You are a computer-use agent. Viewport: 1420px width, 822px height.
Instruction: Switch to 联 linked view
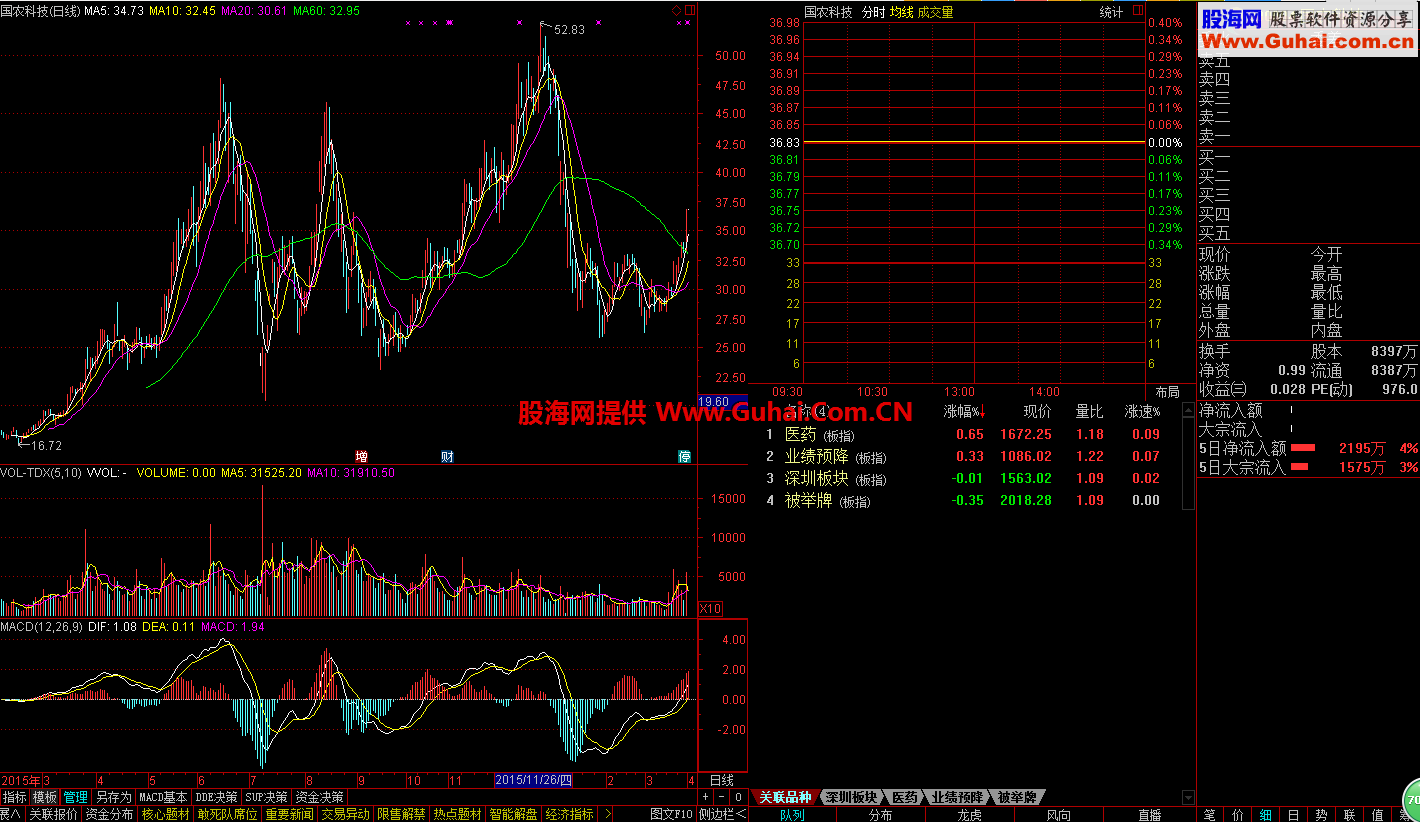pos(1350,814)
